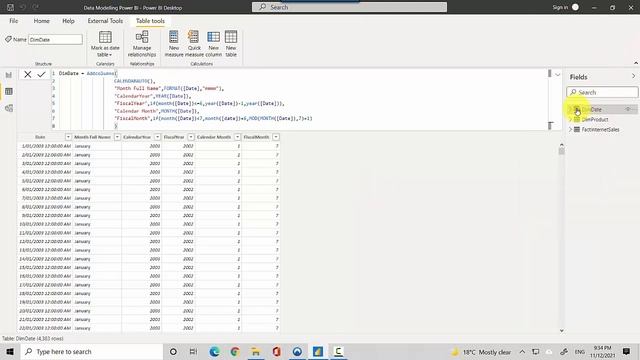Screen dimensions: 640x360
Task: Open Task View on taskbar
Action: click(x=193, y=351)
